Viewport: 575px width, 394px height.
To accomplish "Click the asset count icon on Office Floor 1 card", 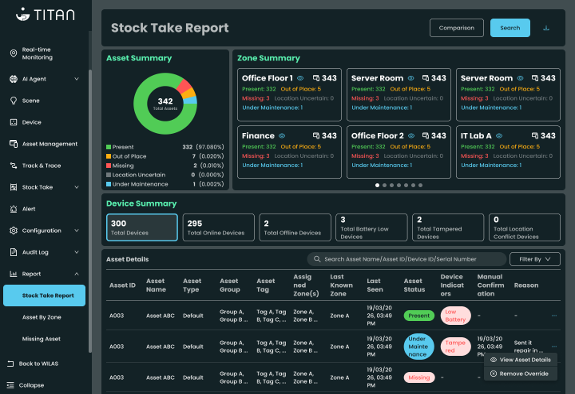I will pos(316,78).
